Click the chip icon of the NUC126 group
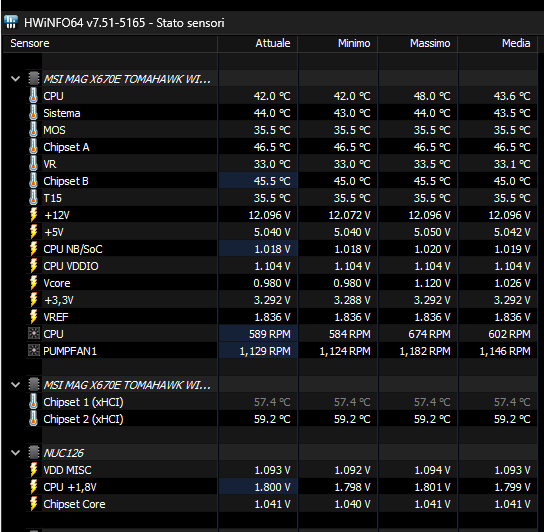The image size is (544, 532). (34, 453)
